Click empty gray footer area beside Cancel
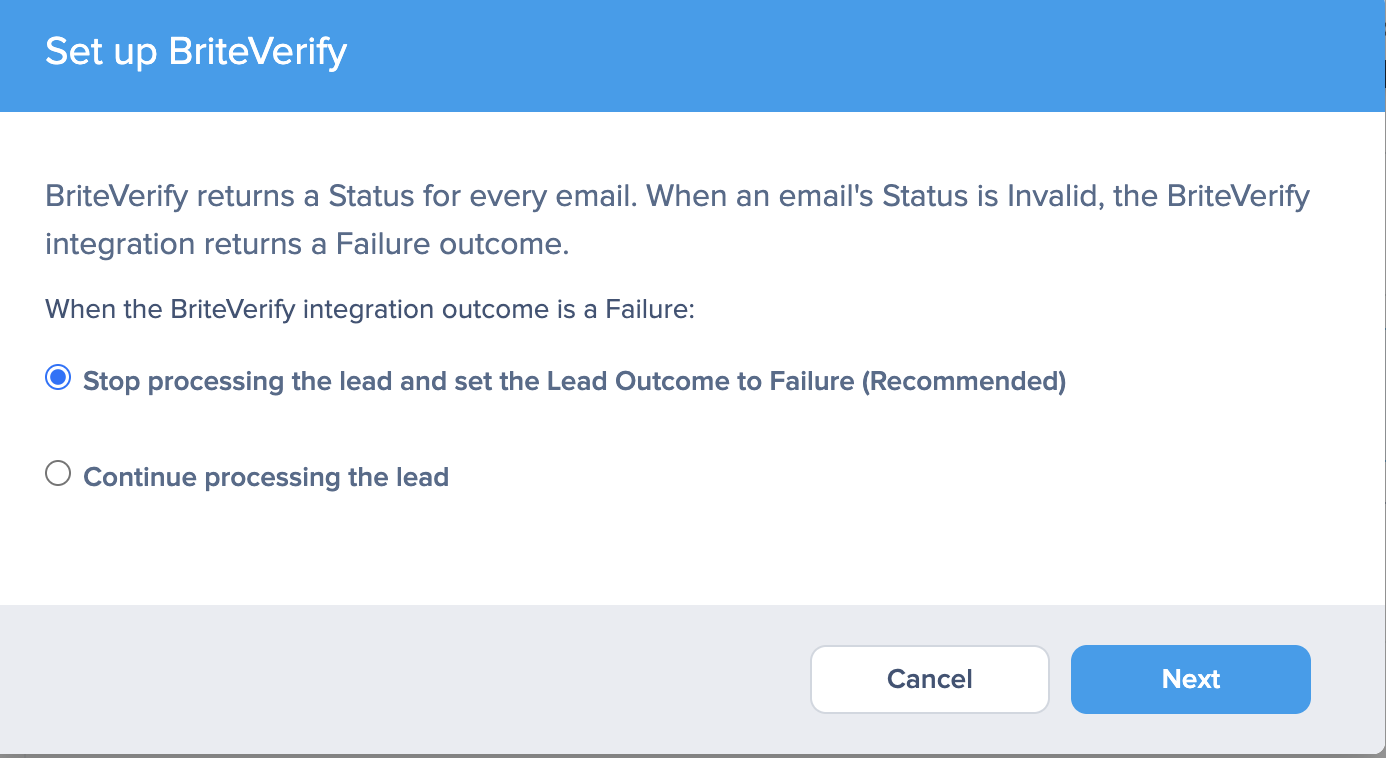The height and width of the screenshot is (758, 1386). pyautogui.click(x=400, y=679)
